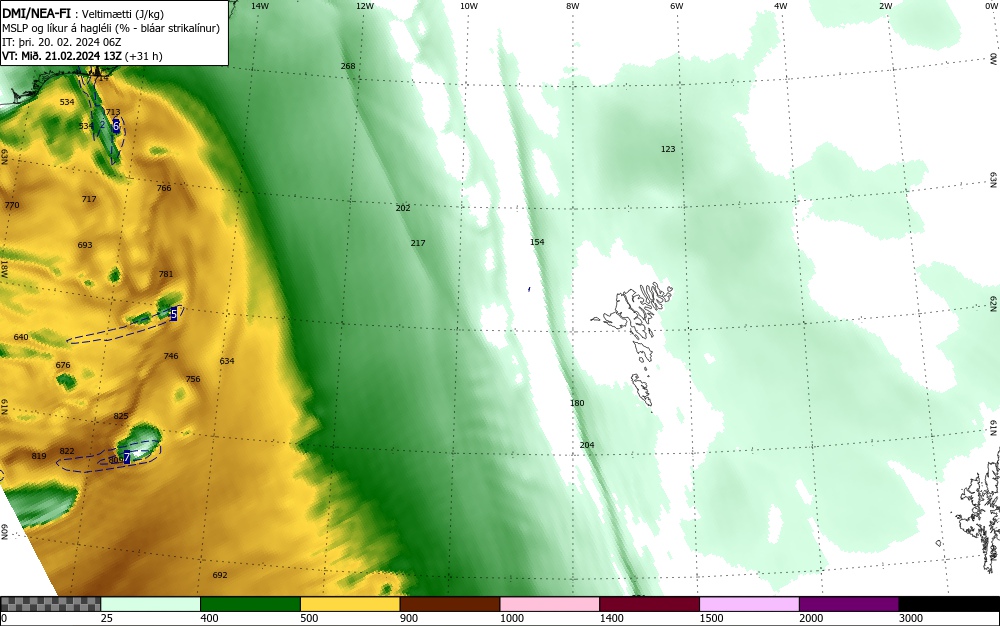
Task: Choose the light purple 1500–2000 legend swatch
Action: coord(749,604)
